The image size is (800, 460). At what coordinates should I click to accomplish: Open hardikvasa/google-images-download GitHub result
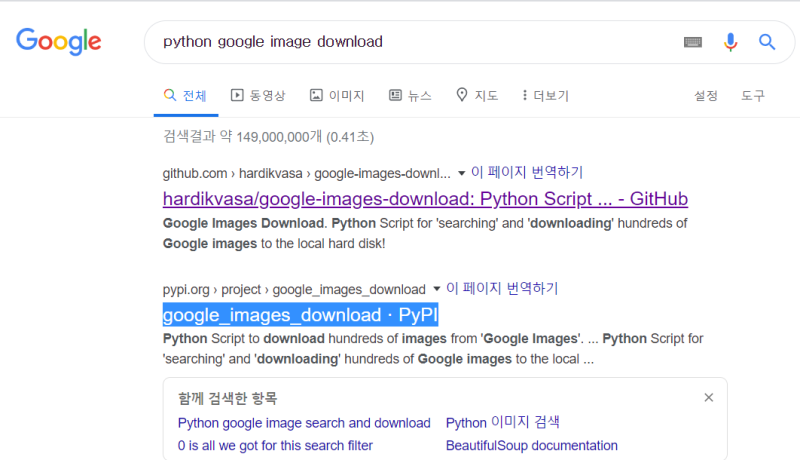426,199
